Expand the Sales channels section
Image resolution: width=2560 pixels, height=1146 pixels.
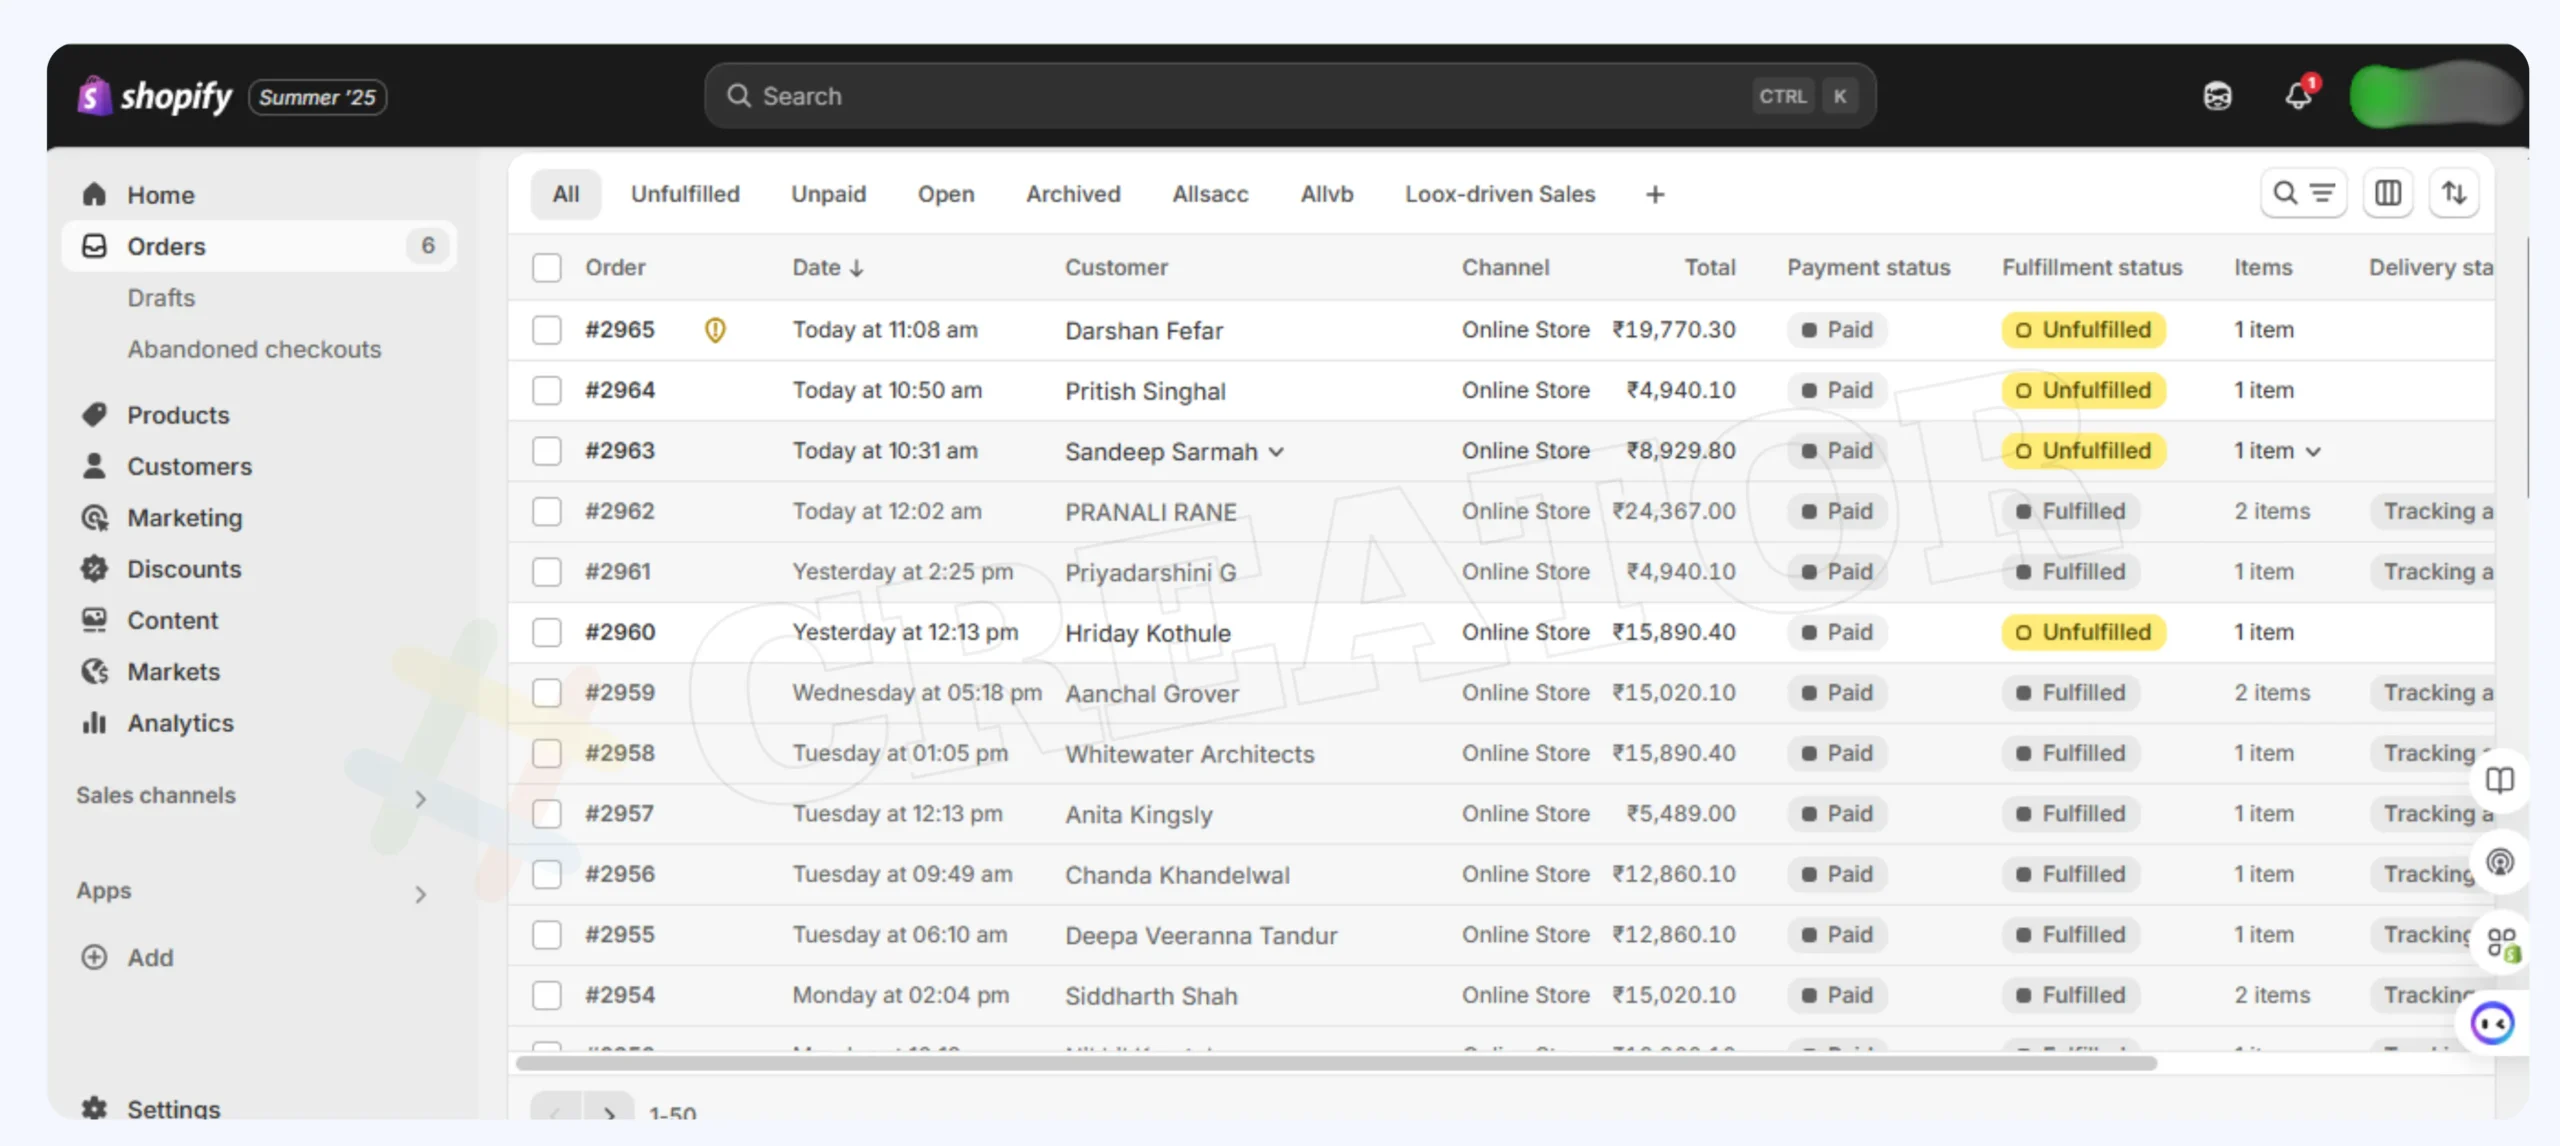[x=420, y=798]
